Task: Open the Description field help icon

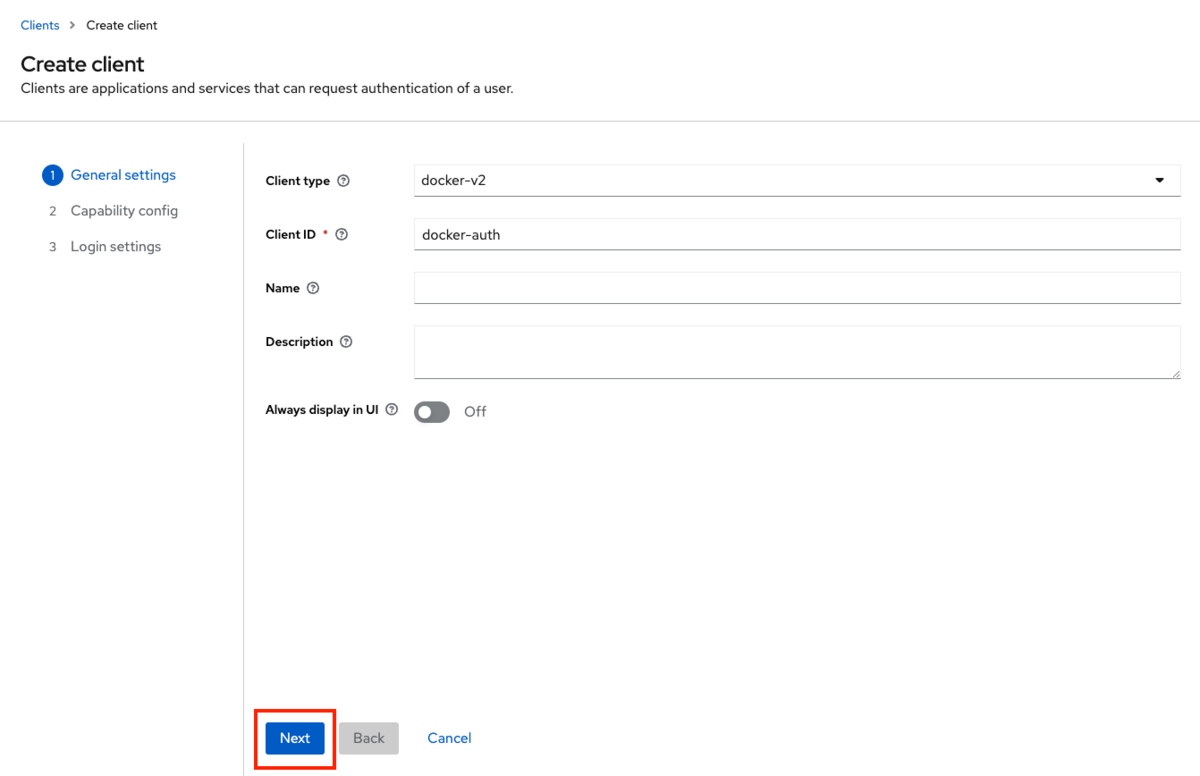Action: [x=345, y=341]
